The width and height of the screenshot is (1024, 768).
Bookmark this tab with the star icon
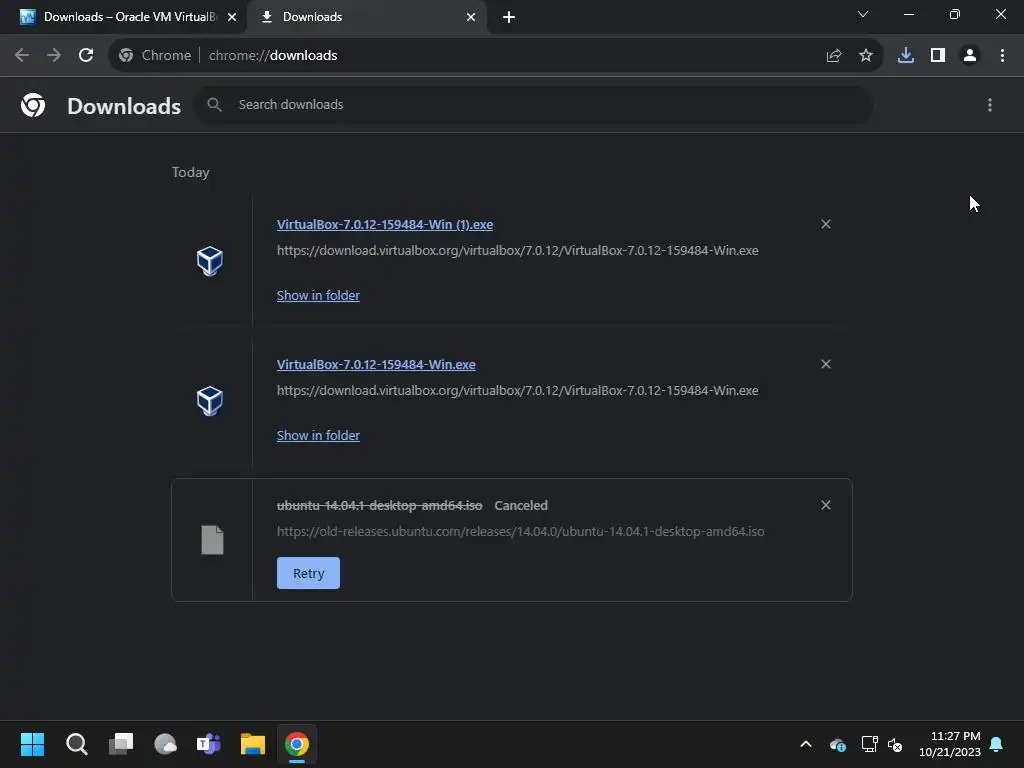click(866, 56)
